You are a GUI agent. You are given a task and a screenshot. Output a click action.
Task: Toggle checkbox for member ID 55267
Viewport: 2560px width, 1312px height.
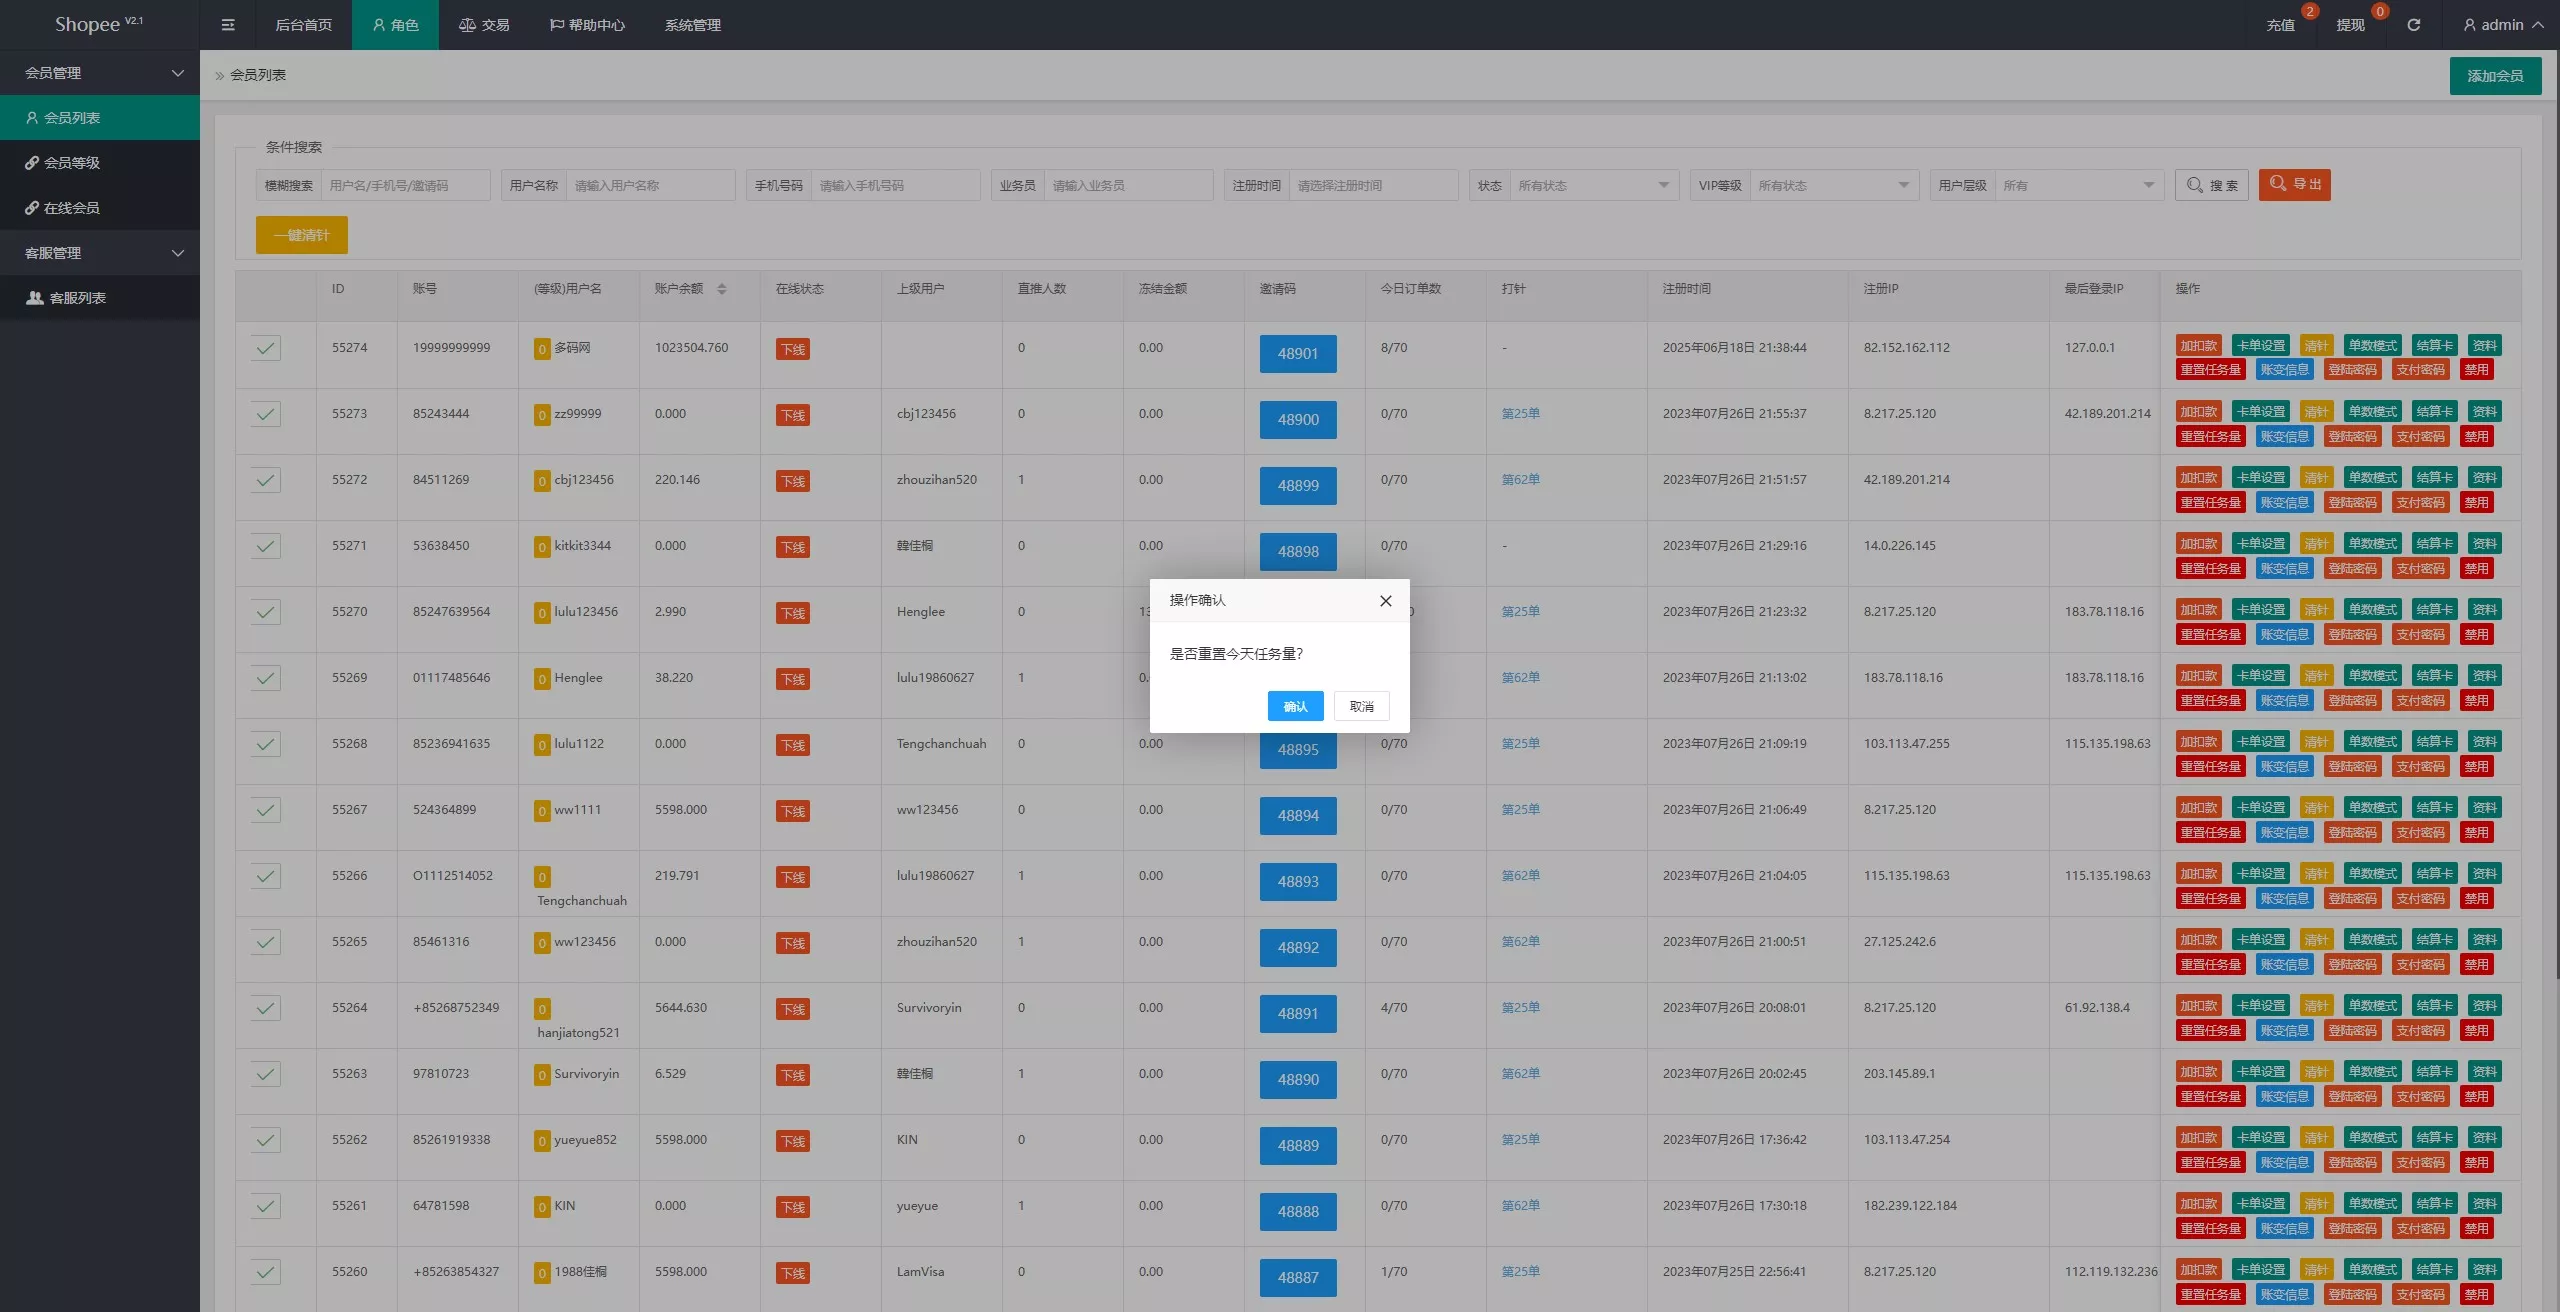tap(266, 810)
